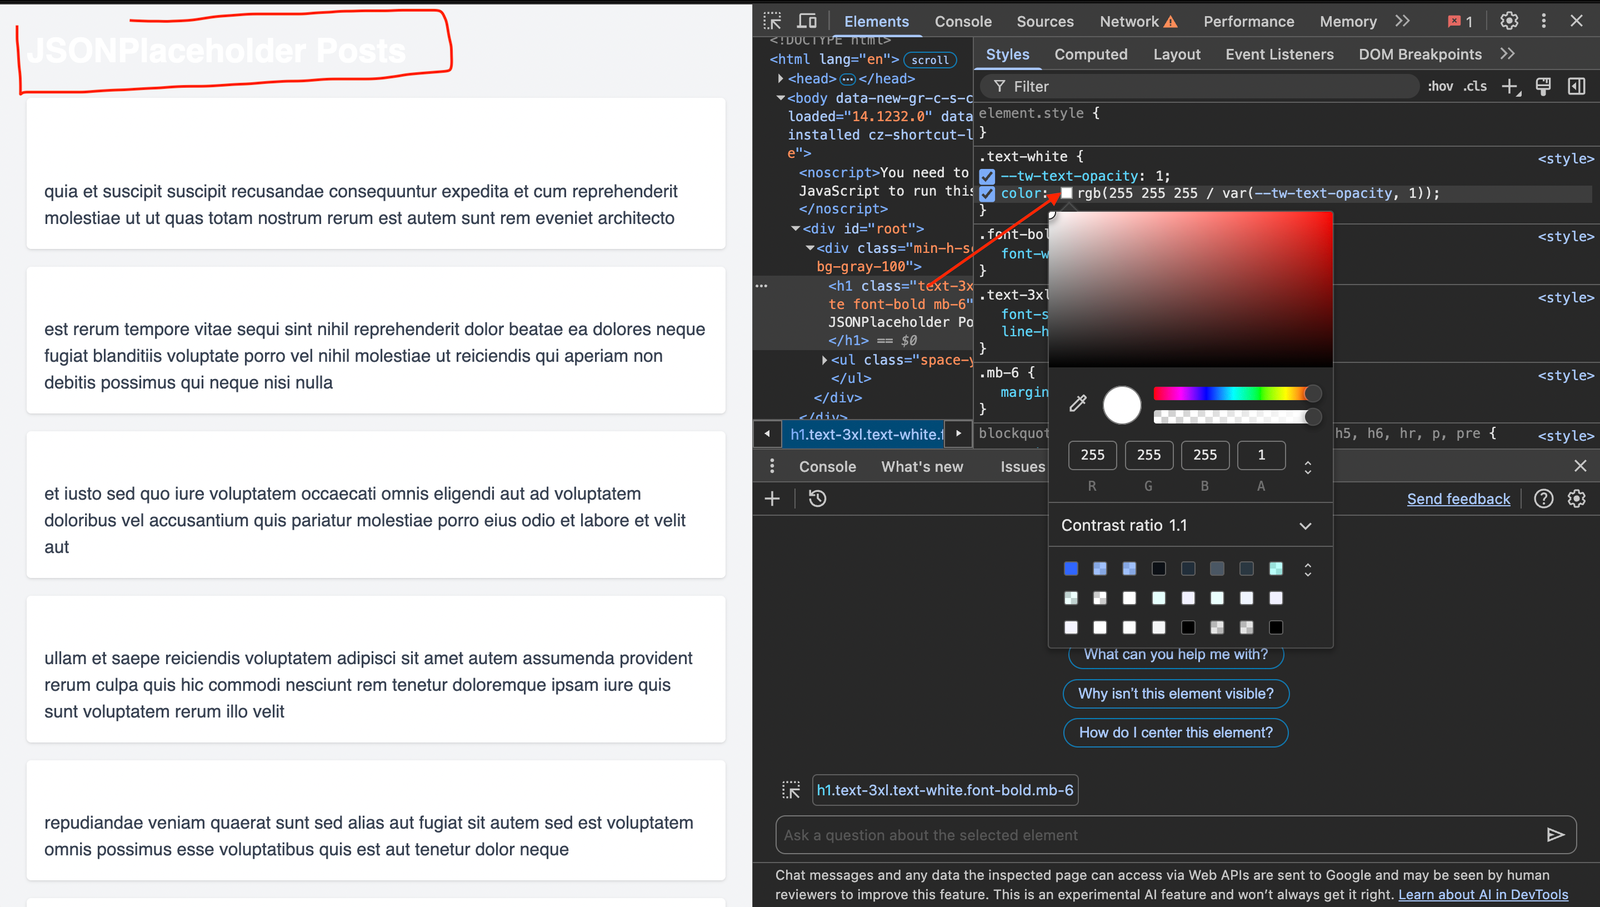The height and width of the screenshot is (907, 1600).
Task: Switch to the What's new drawer tab
Action: click(922, 467)
